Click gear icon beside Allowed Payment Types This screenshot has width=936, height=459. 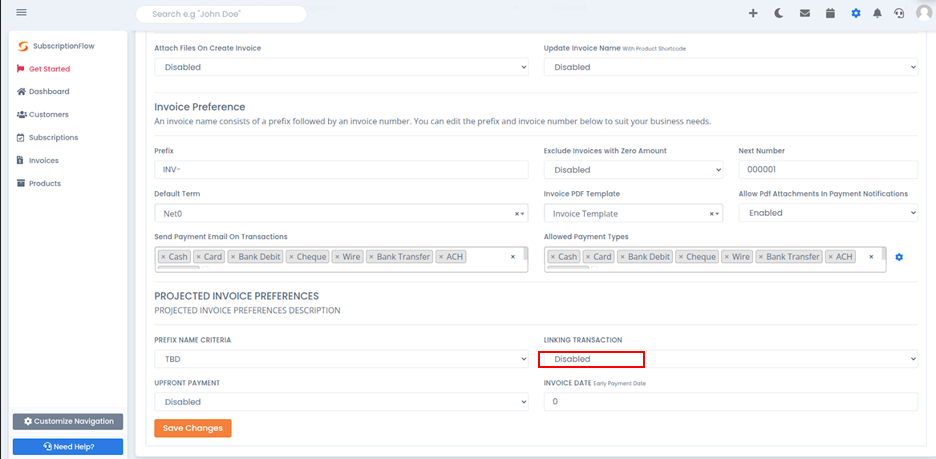click(x=899, y=257)
